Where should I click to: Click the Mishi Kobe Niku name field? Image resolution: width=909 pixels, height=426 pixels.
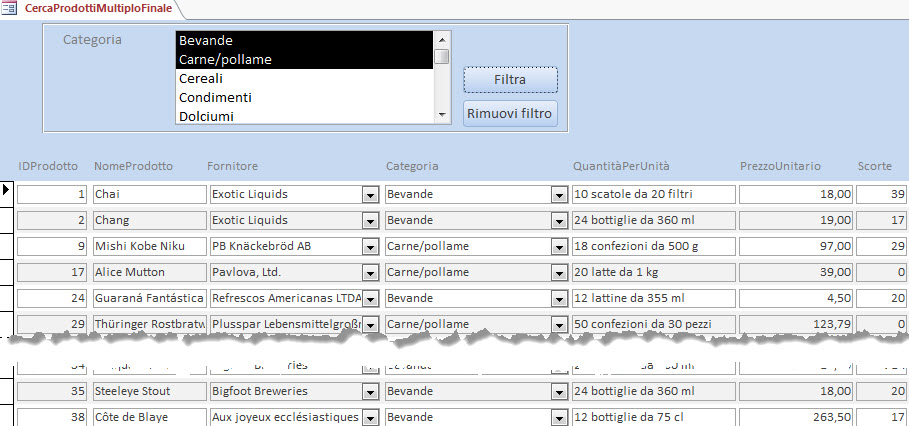(x=150, y=247)
